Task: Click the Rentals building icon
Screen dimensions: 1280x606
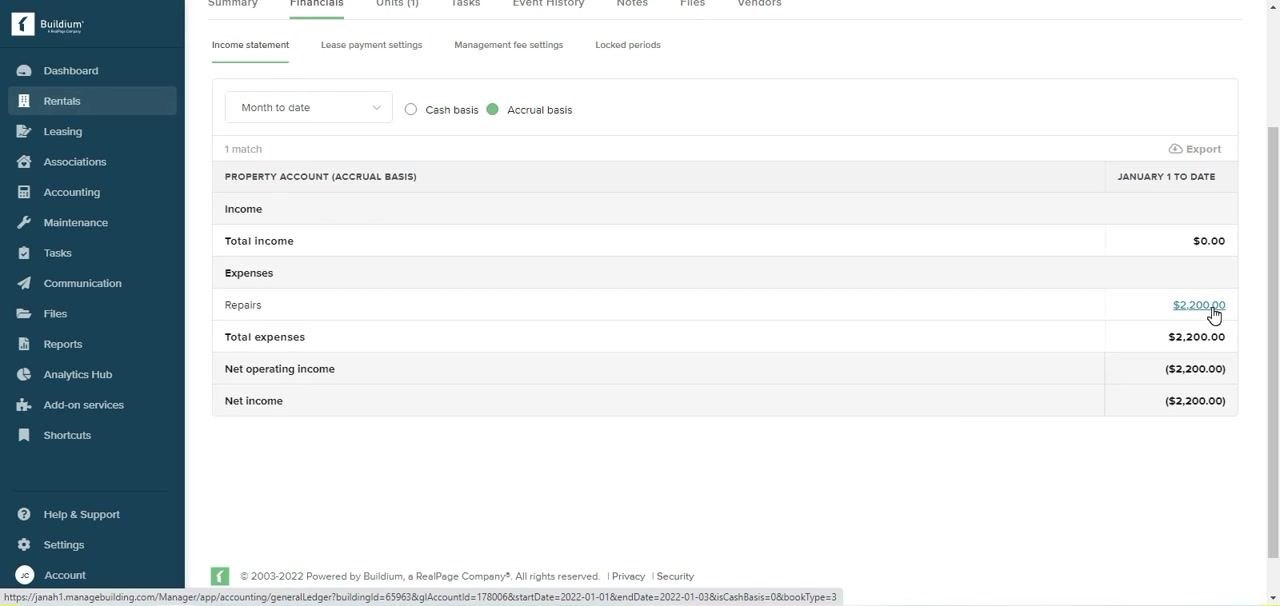Action: 24,101
